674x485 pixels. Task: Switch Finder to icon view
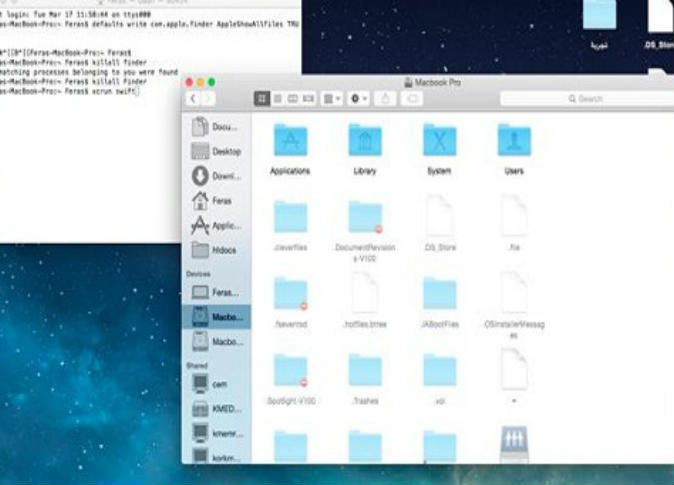click(263, 99)
